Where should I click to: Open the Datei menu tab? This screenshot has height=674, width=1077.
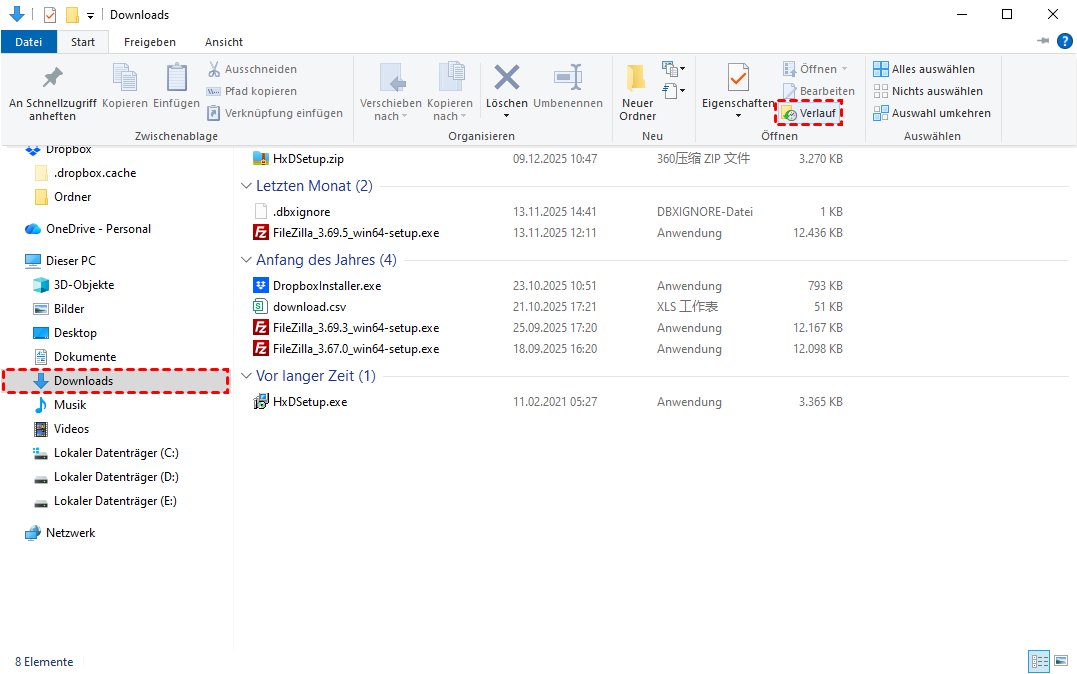click(x=29, y=42)
